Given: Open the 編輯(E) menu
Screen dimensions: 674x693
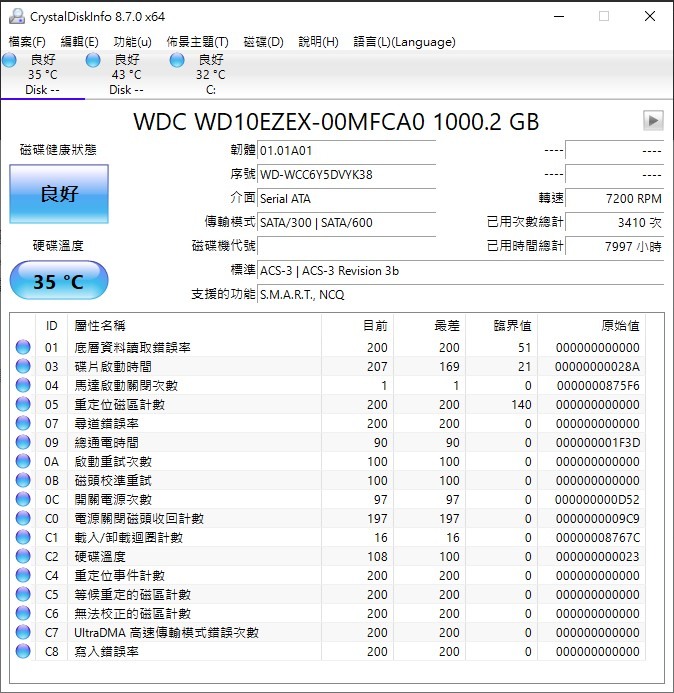Looking at the screenshot, I should point(80,42).
